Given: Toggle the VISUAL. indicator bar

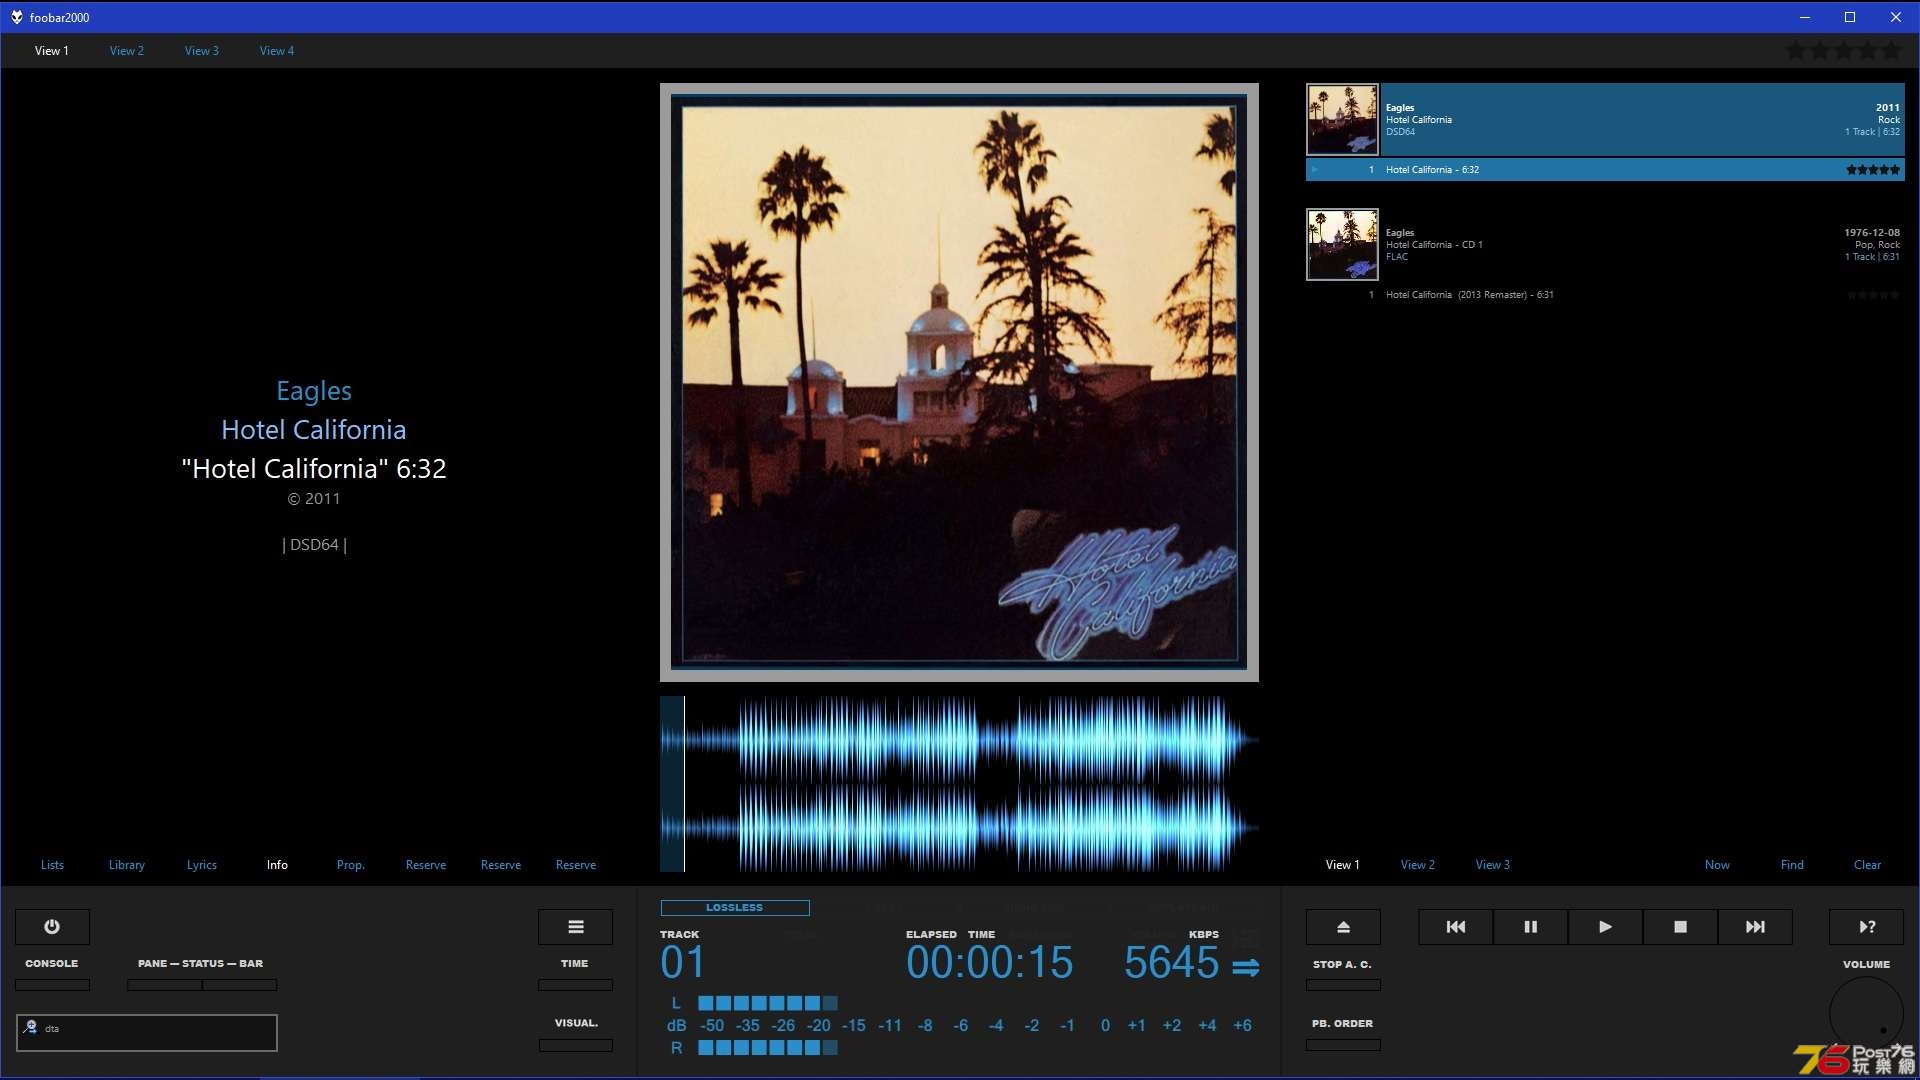Looking at the screenshot, I should (x=575, y=1045).
